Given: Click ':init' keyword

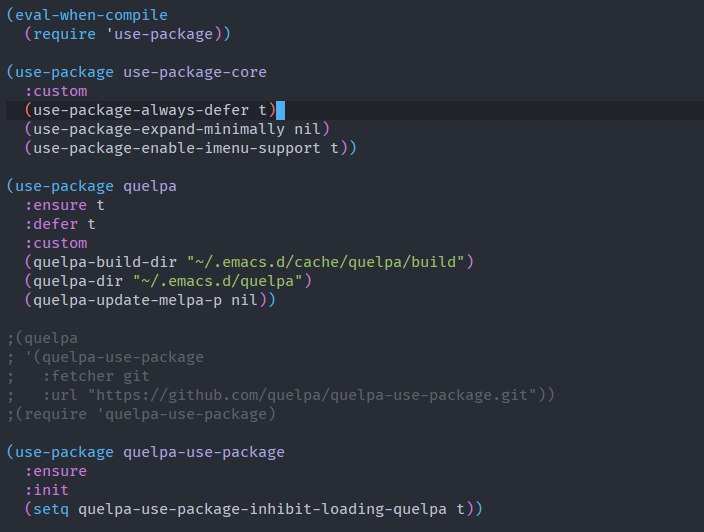Looking at the screenshot, I should pos(47,490).
